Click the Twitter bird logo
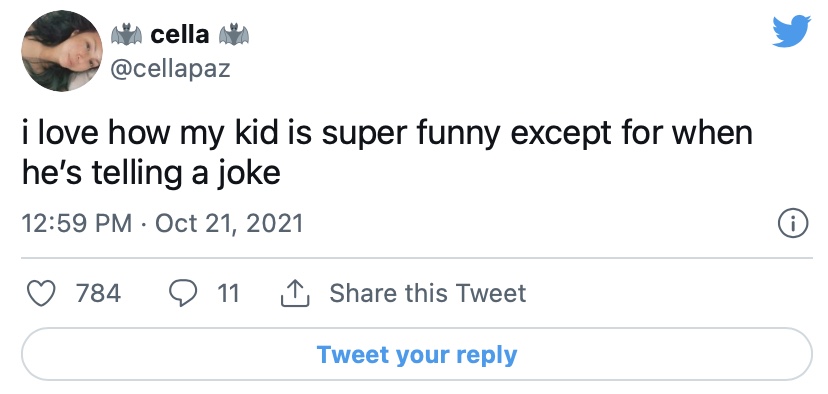This screenshot has height=394, width=828. 791,31
